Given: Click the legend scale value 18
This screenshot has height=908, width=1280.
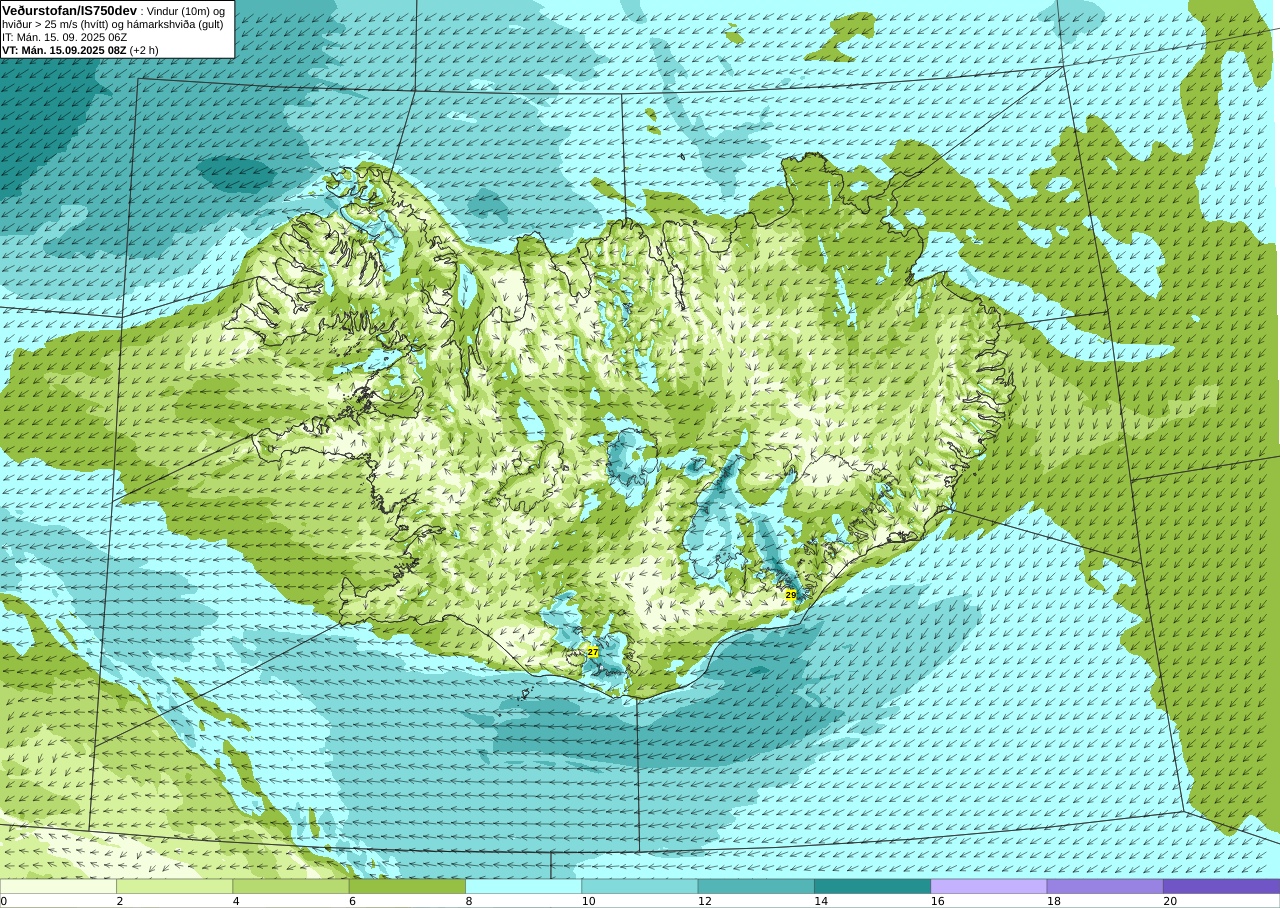Looking at the screenshot, I should [1053, 901].
